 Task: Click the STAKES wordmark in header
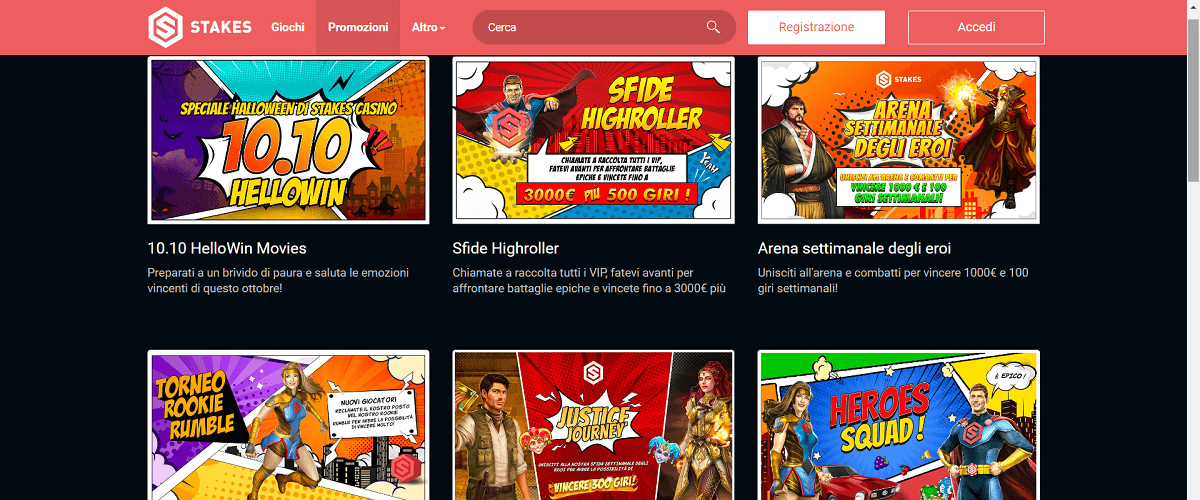pyautogui.click(x=220, y=27)
